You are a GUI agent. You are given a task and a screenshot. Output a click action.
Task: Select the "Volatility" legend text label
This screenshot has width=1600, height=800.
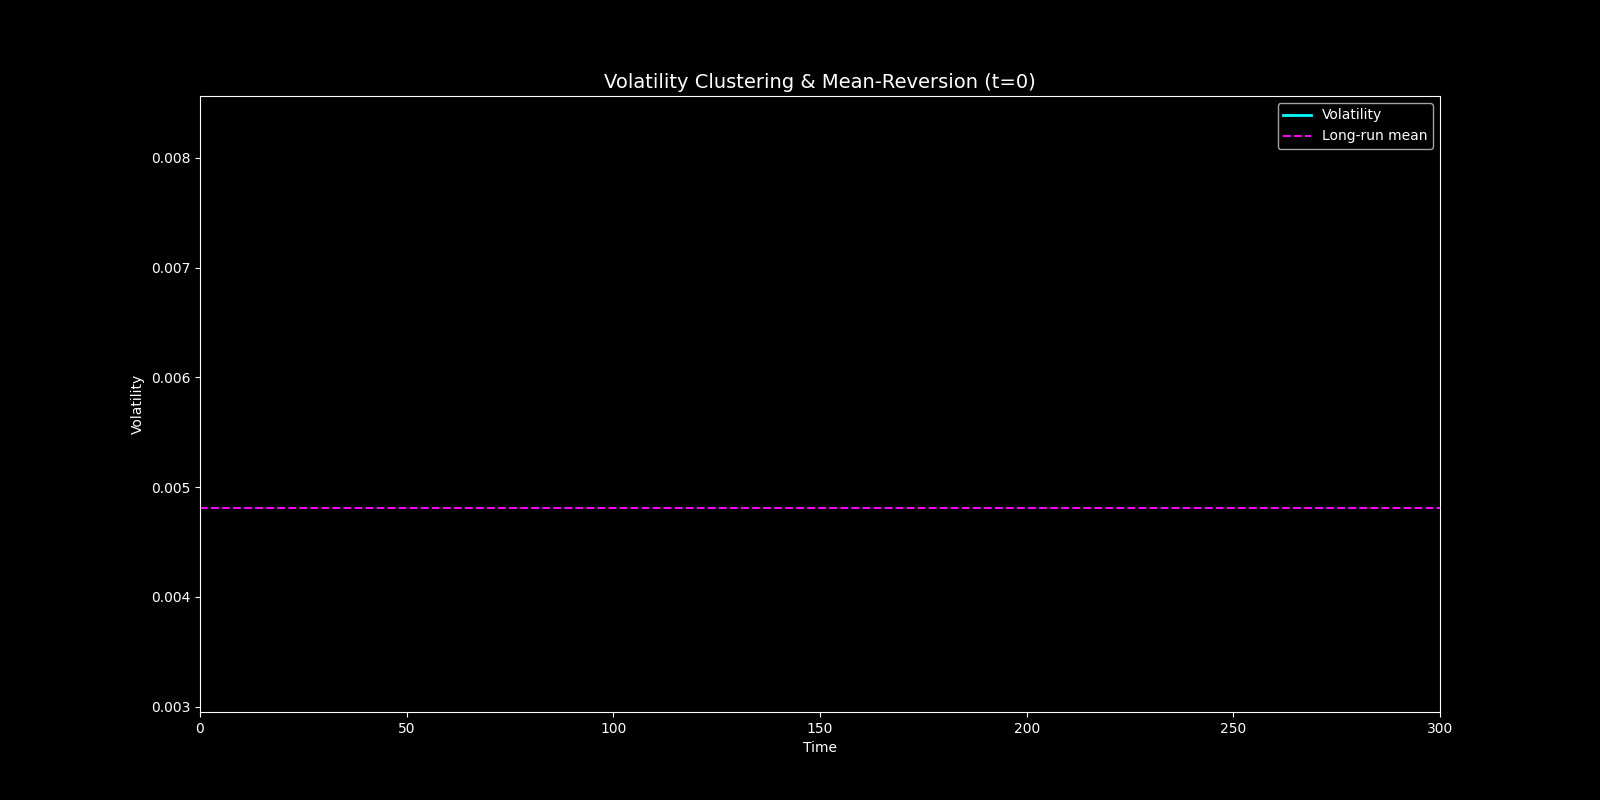tap(1351, 115)
